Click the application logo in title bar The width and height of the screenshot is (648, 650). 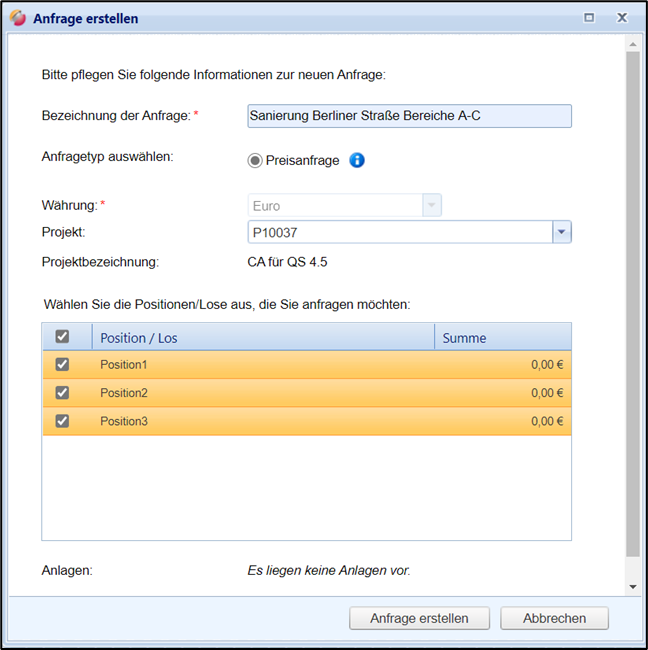click(18, 18)
